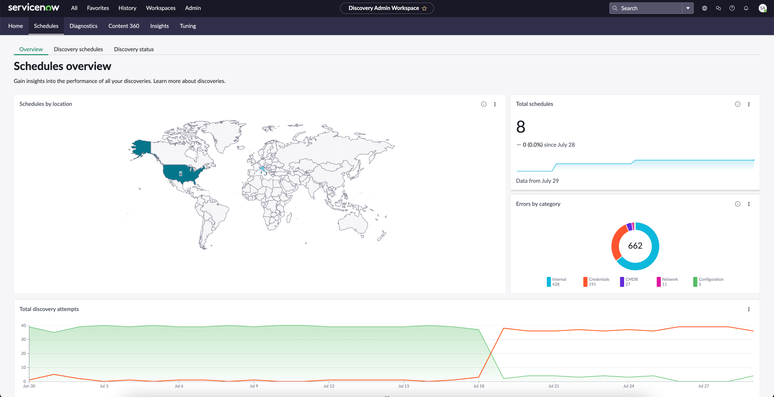Show info for Errors by category
Image resolution: width=774 pixels, height=397 pixels.
(737, 204)
